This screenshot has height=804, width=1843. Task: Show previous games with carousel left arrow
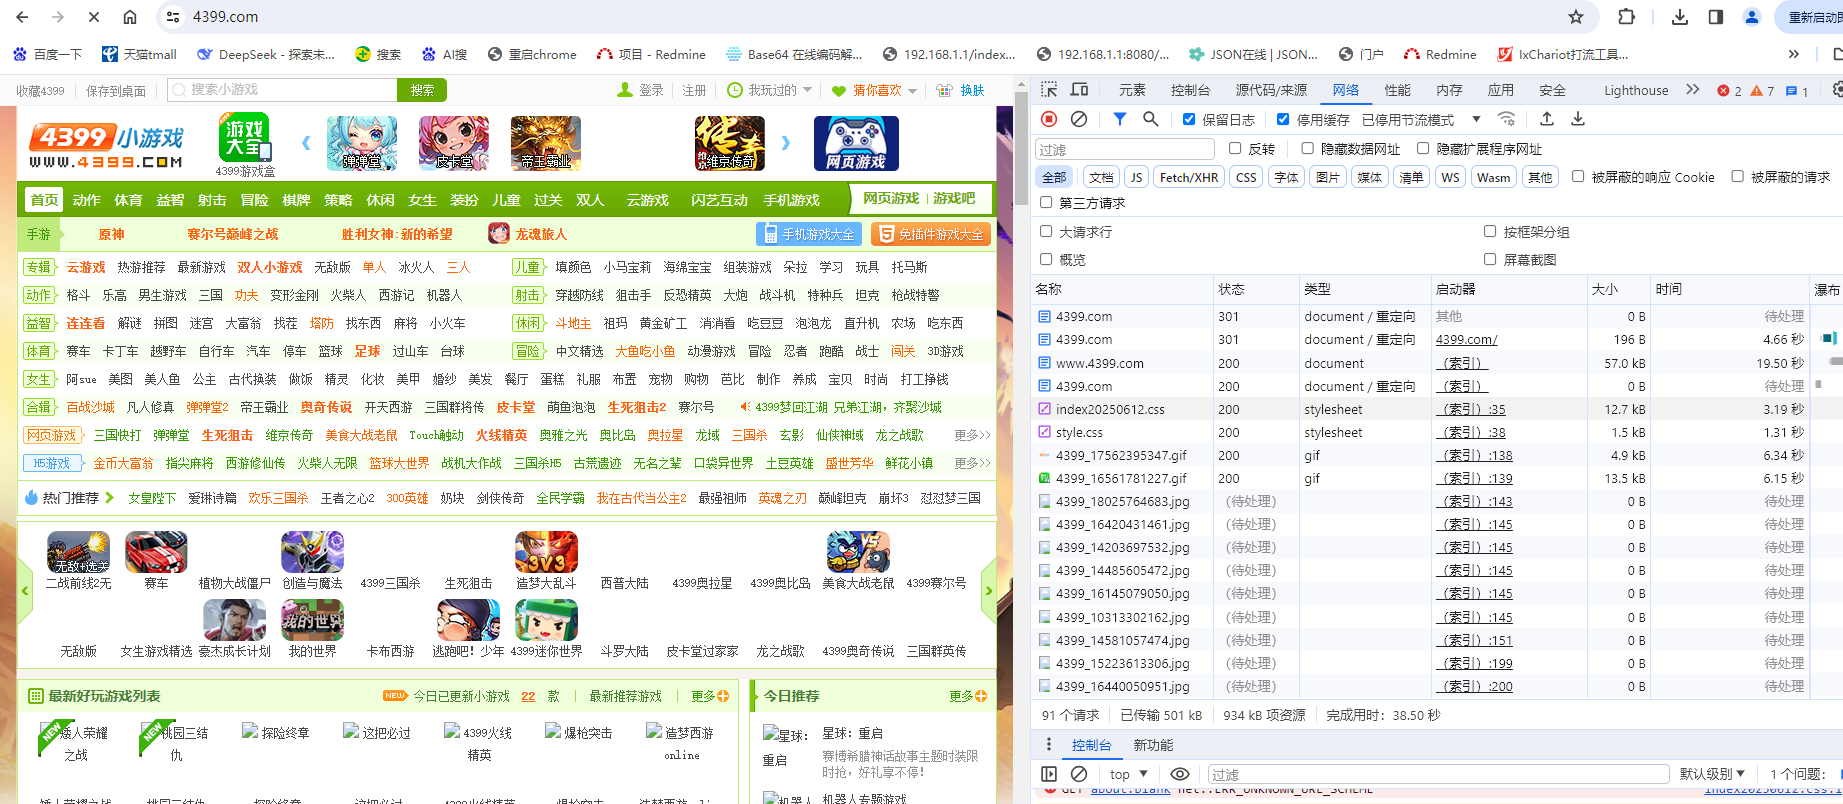click(306, 143)
